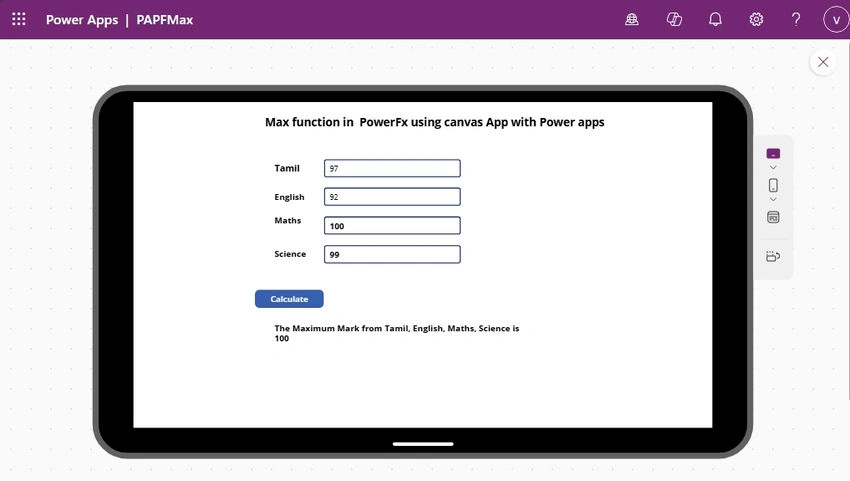Click the 'Max function in PowerFx' heading

[434, 122]
